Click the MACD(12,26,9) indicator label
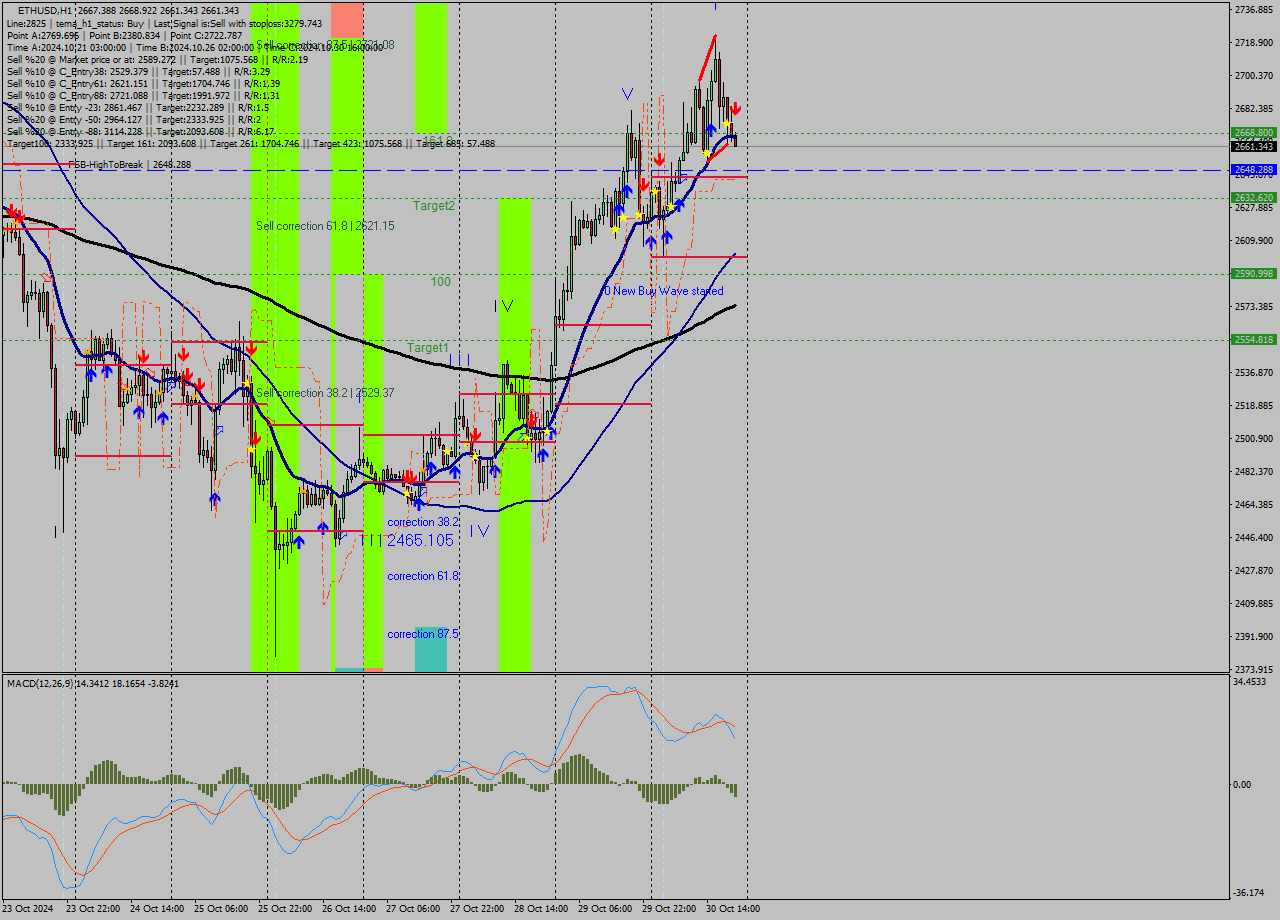This screenshot has width=1280, height=920. coord(93,683)
